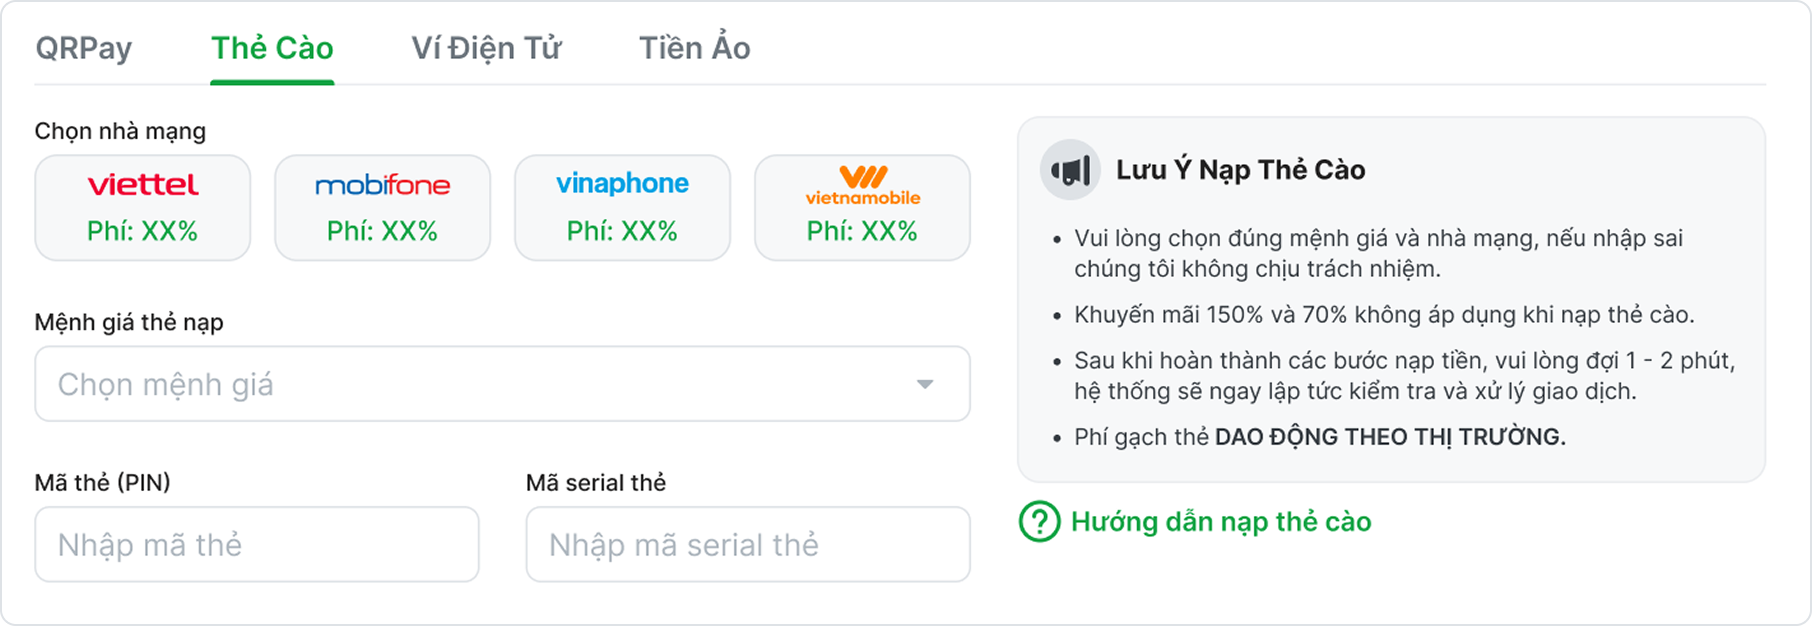Click the Nhập mã serial thẻ field
Screen dimensions: 1812x626
click(x=747, y=545)
